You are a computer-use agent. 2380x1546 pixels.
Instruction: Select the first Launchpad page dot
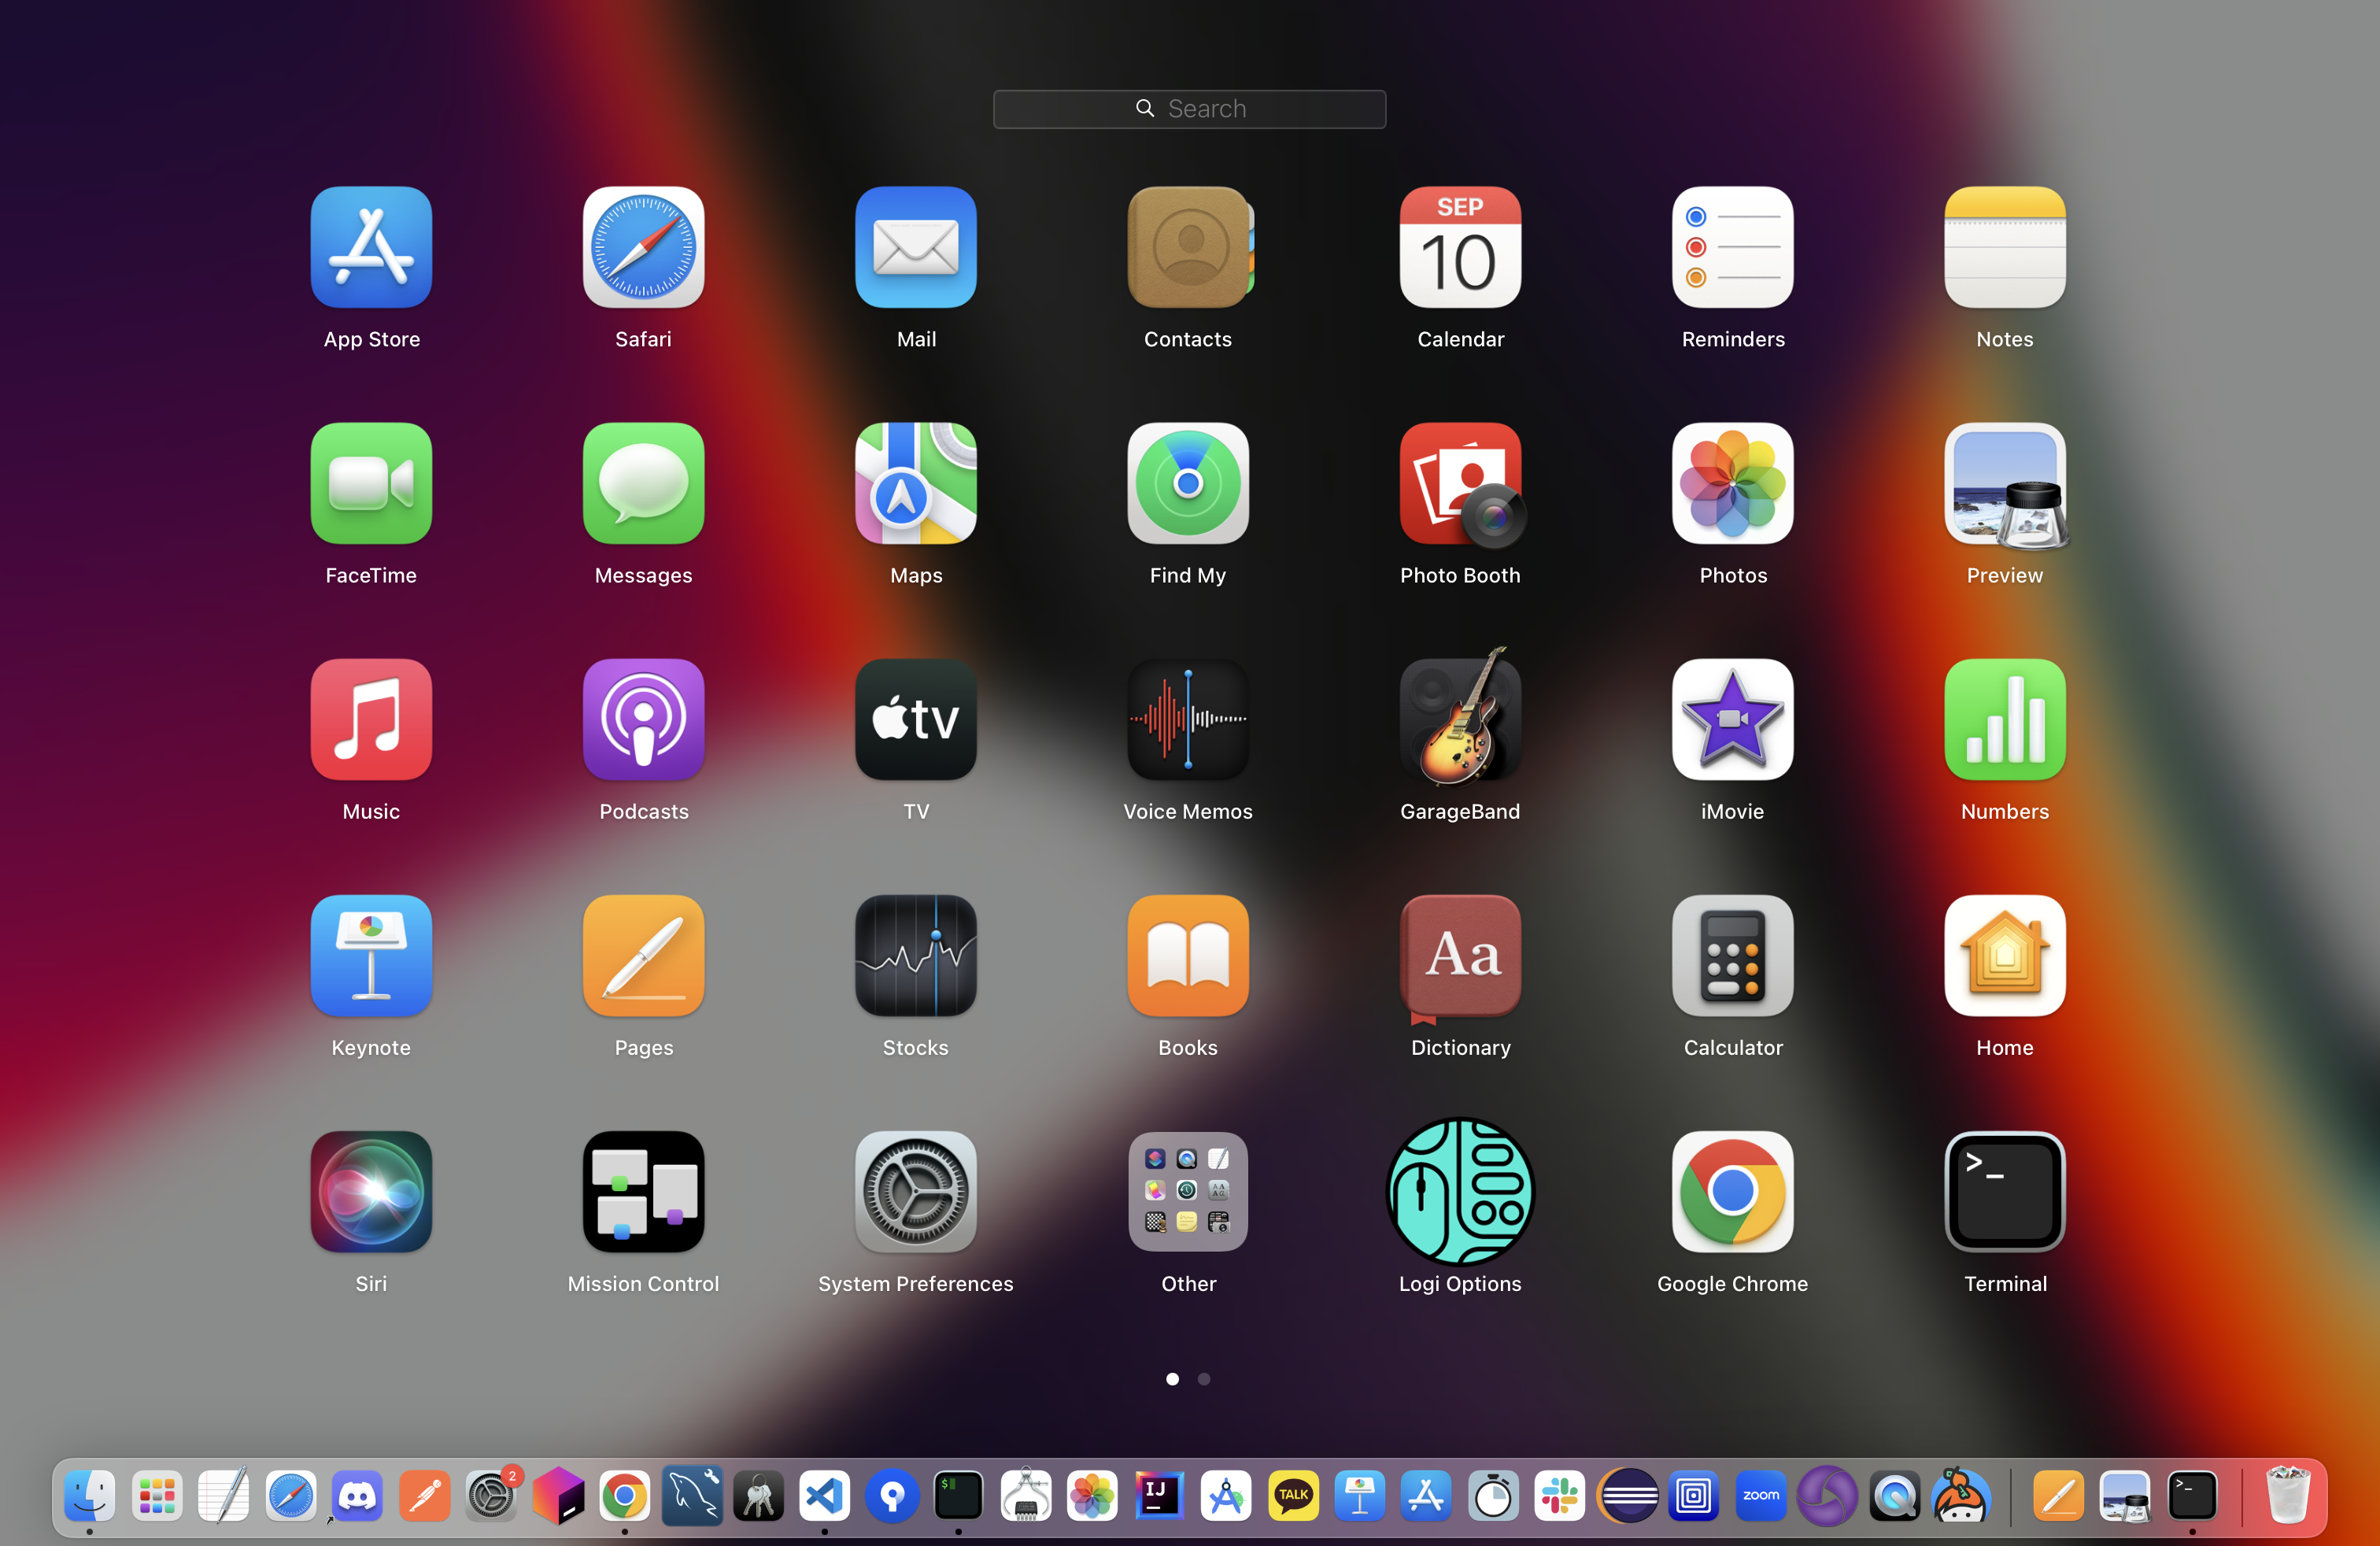tap(1172, 1379)
